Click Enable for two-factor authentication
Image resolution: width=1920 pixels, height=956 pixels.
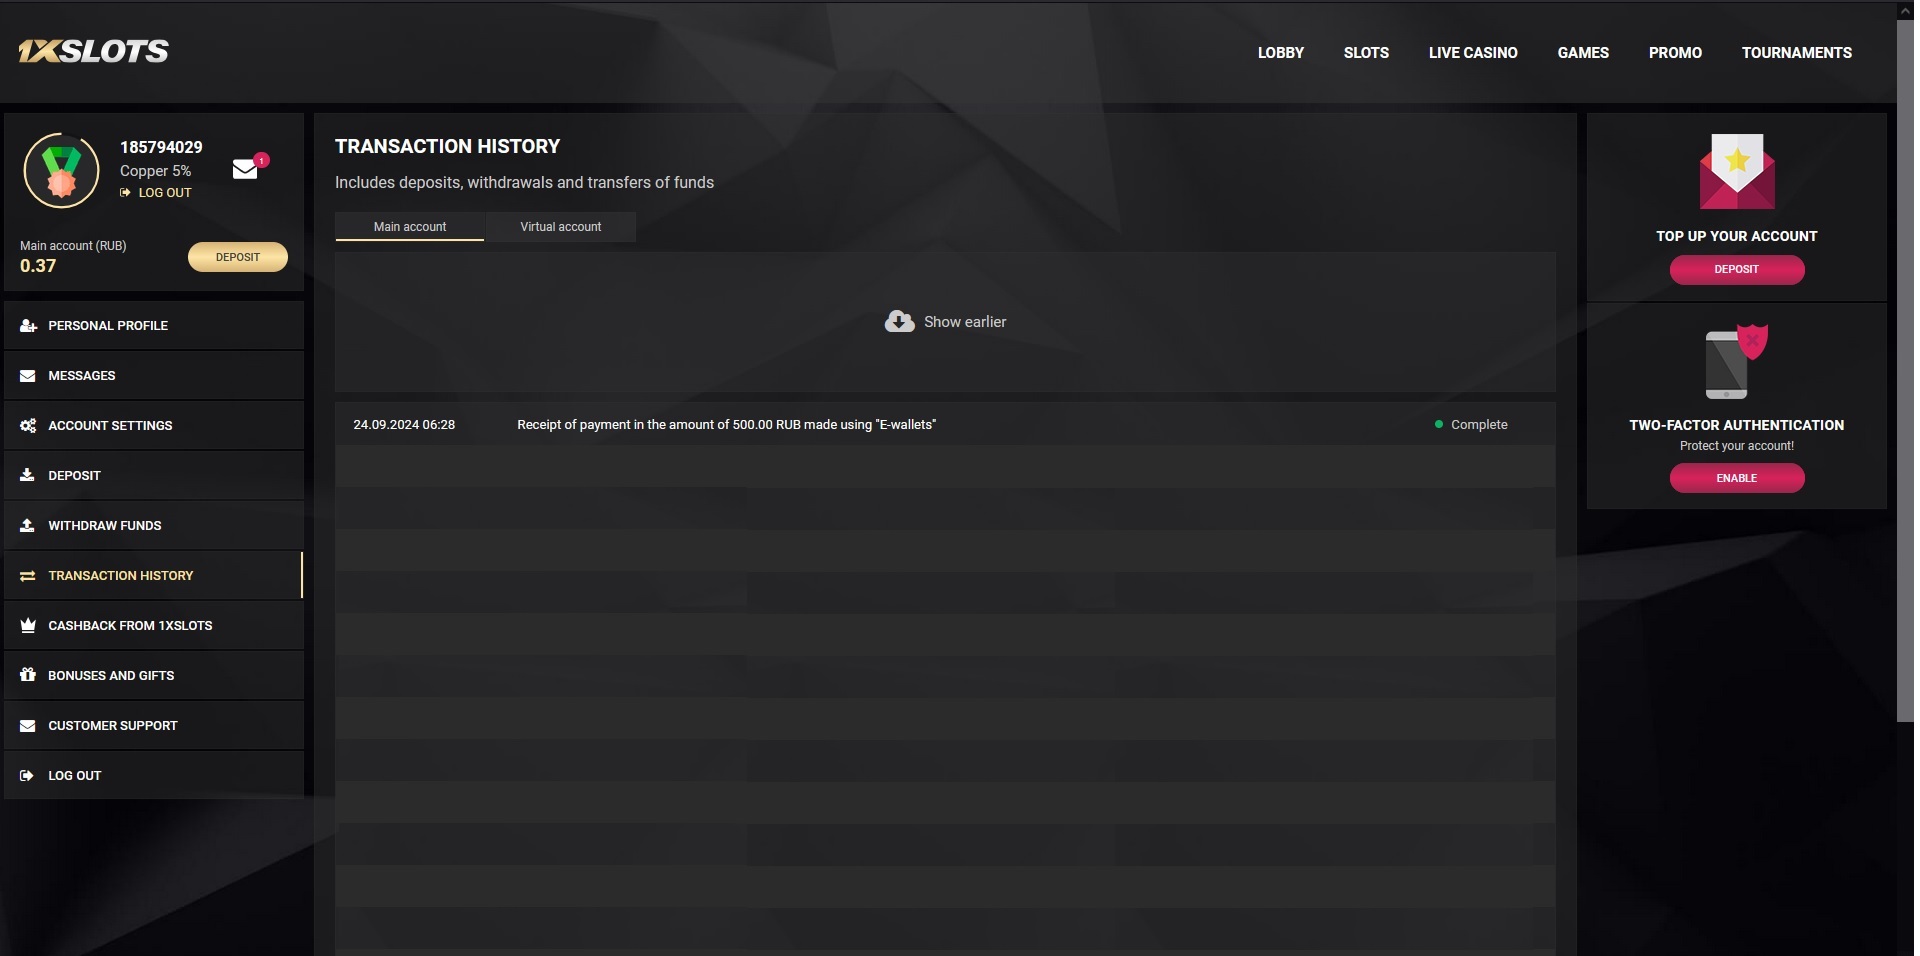pyautogui.click(x=1736, y=478)
